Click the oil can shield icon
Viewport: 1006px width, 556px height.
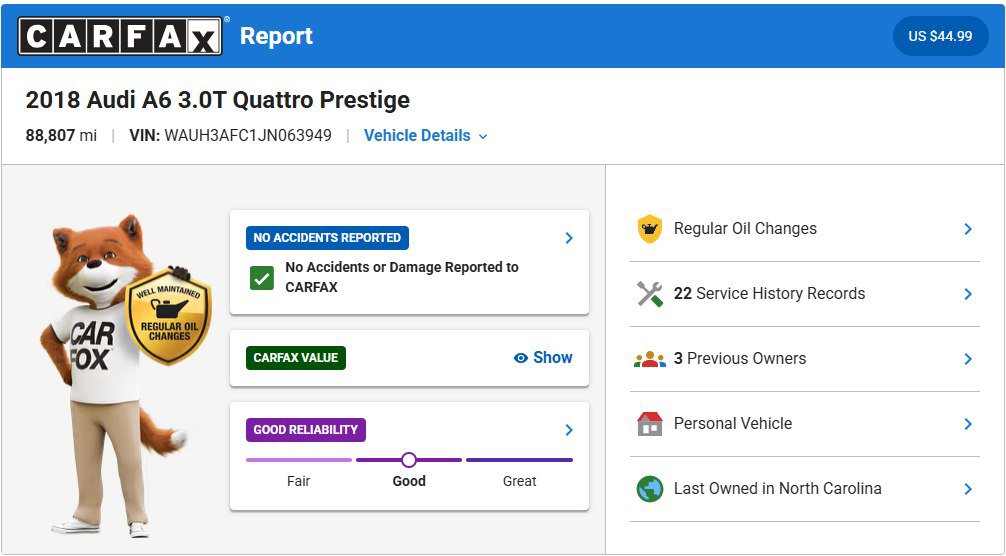tap(650, 229)
